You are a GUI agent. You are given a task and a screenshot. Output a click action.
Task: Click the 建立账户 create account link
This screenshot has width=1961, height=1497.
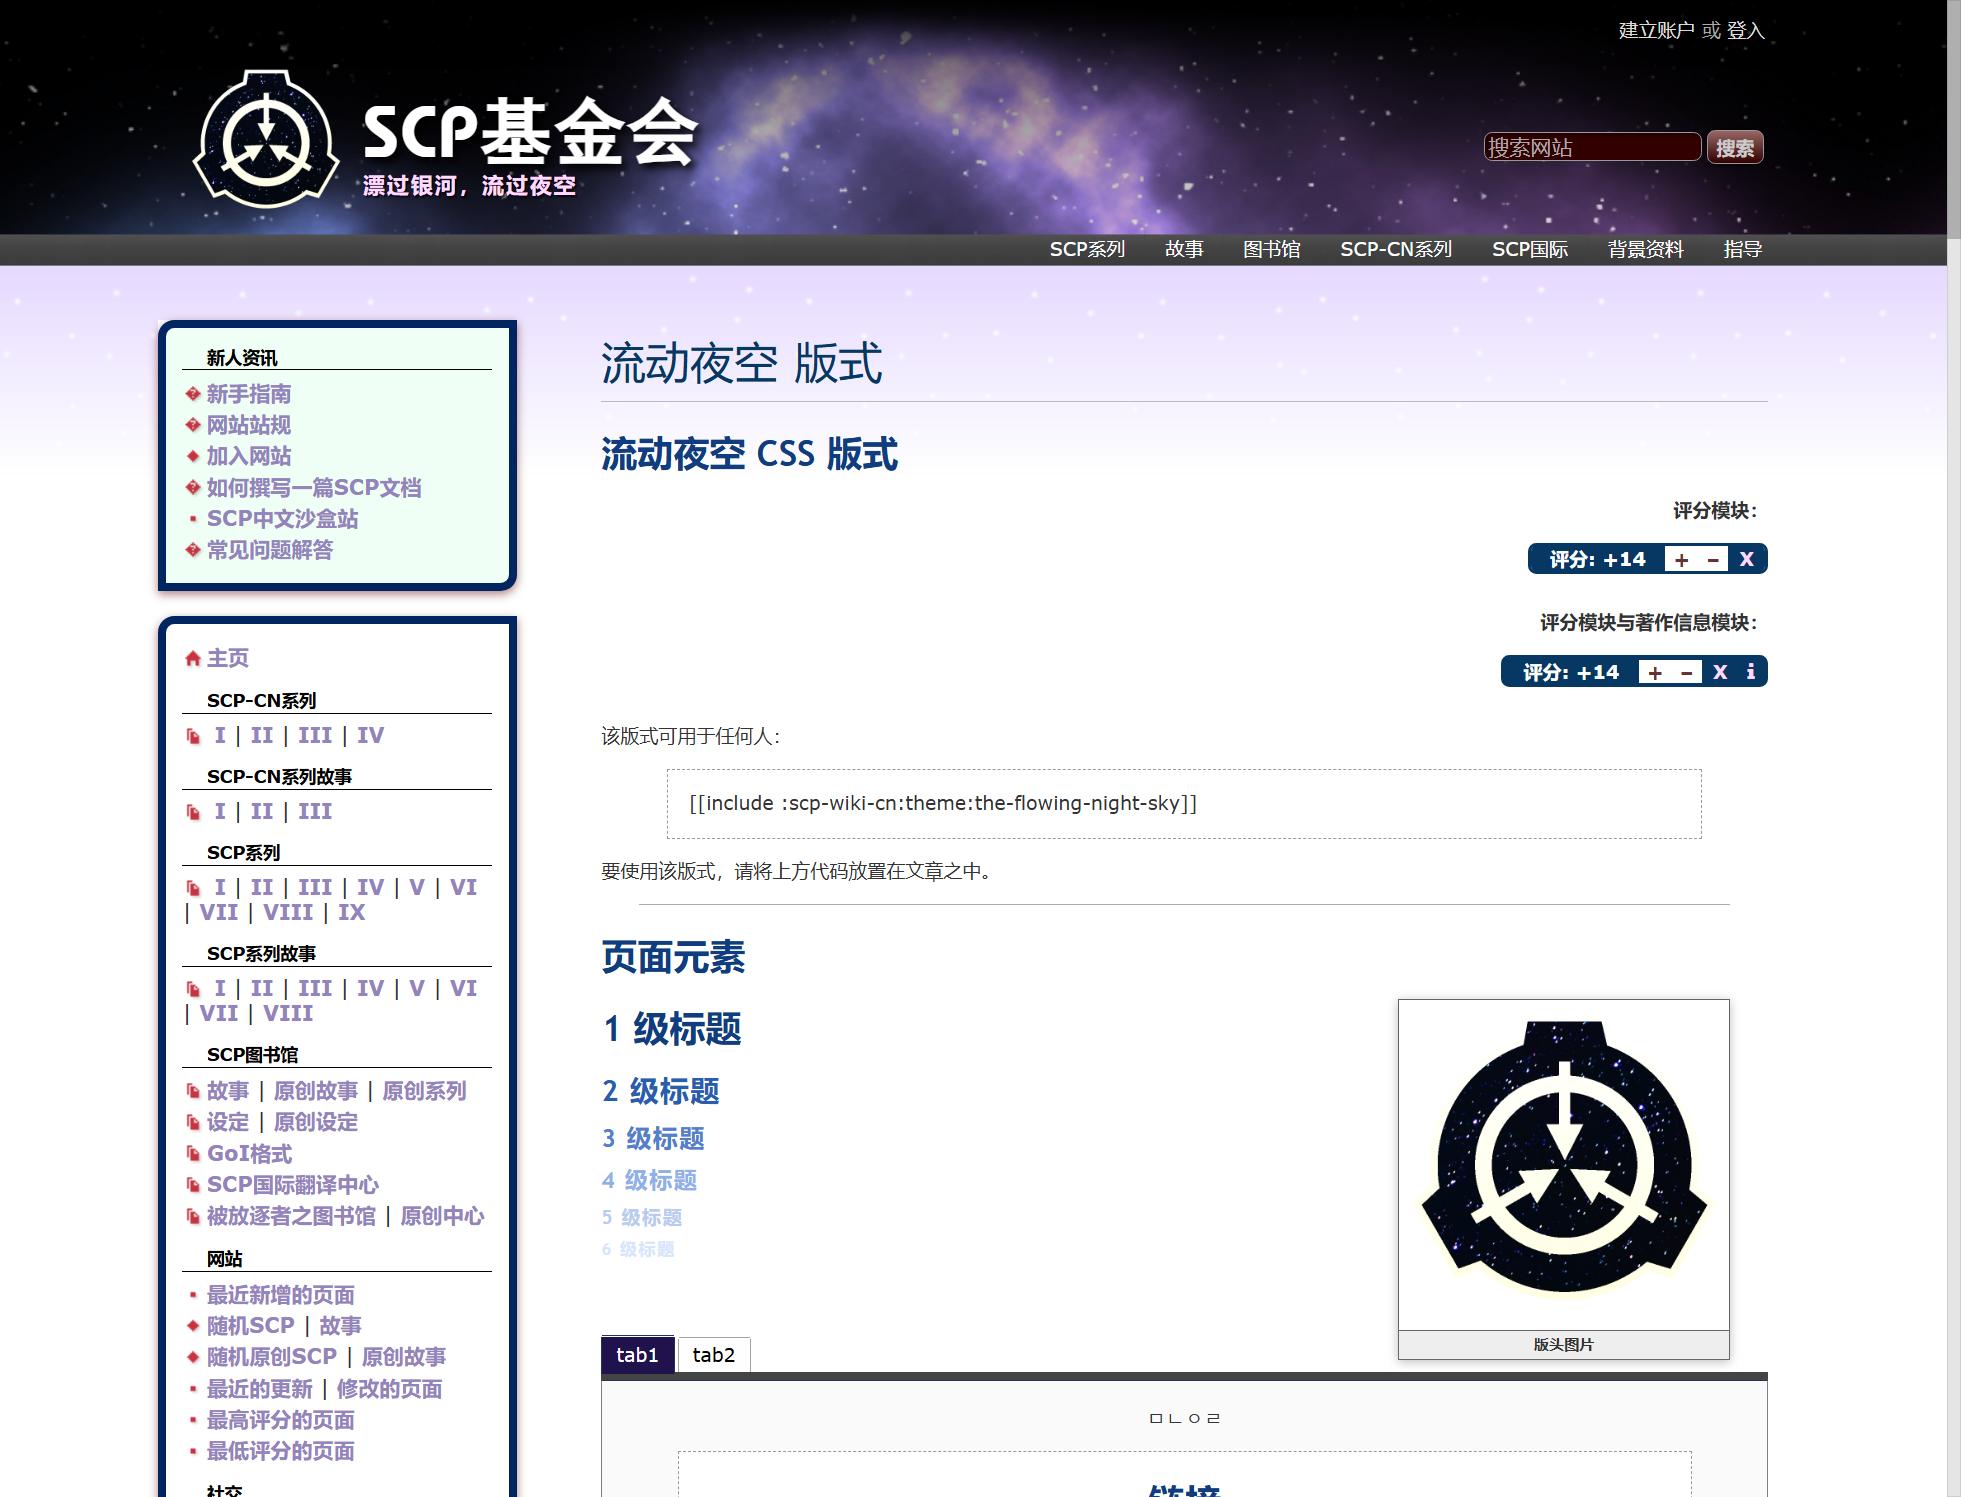(1655, 31)
